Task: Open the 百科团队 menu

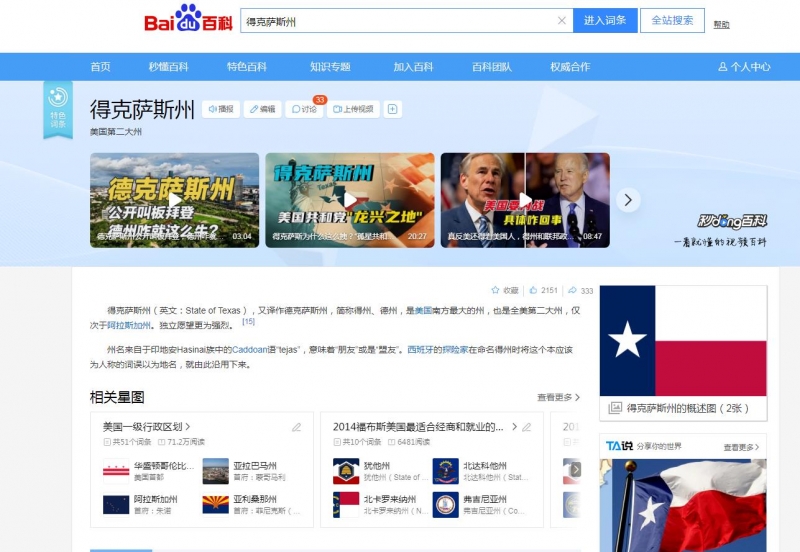Action: tap(492, 67)
